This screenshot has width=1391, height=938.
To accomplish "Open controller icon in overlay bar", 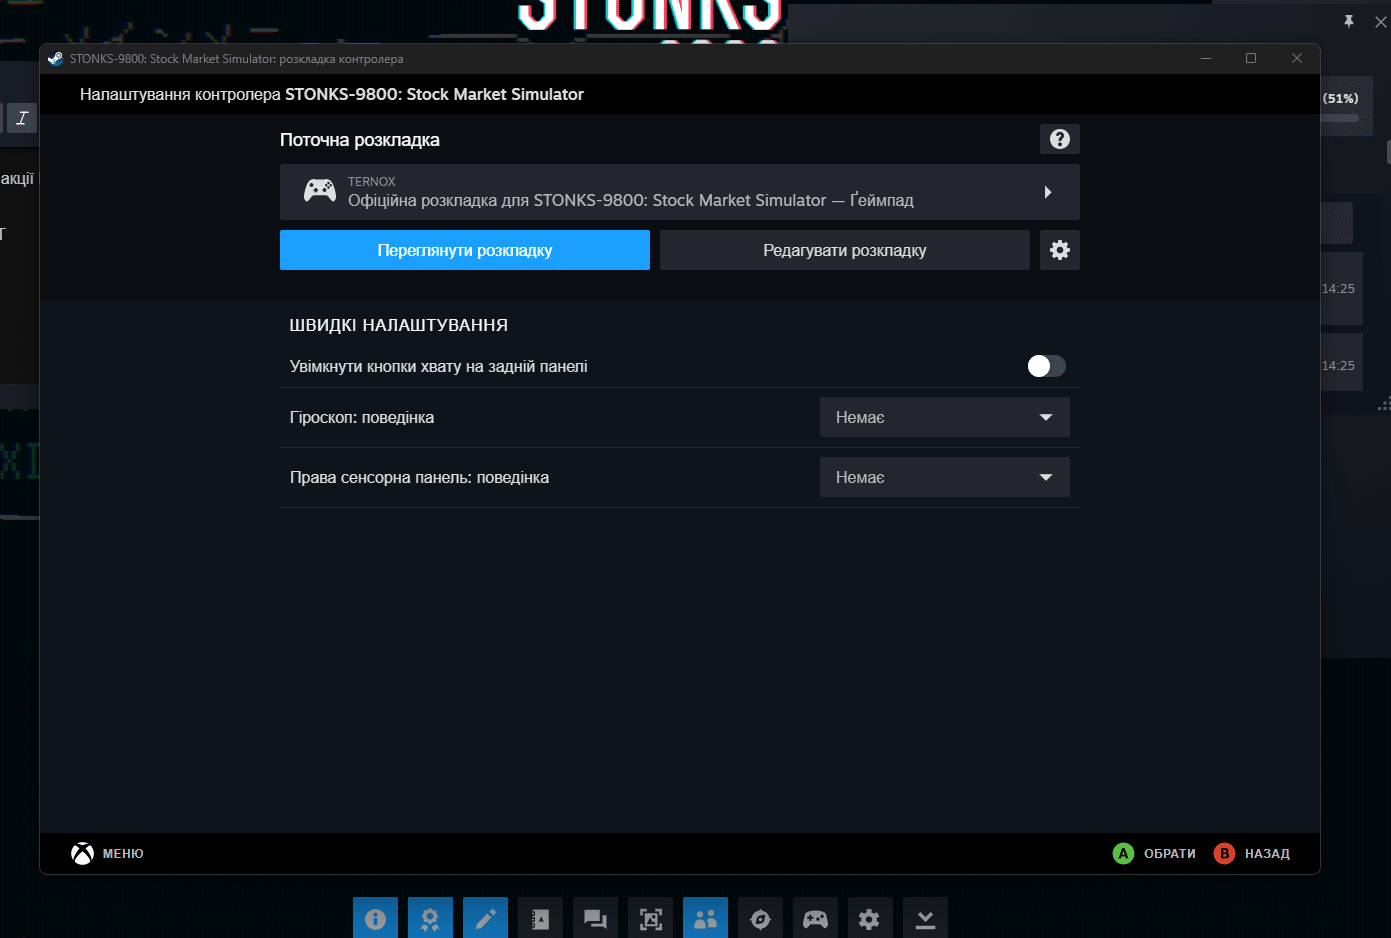I will tap(815, 918).
